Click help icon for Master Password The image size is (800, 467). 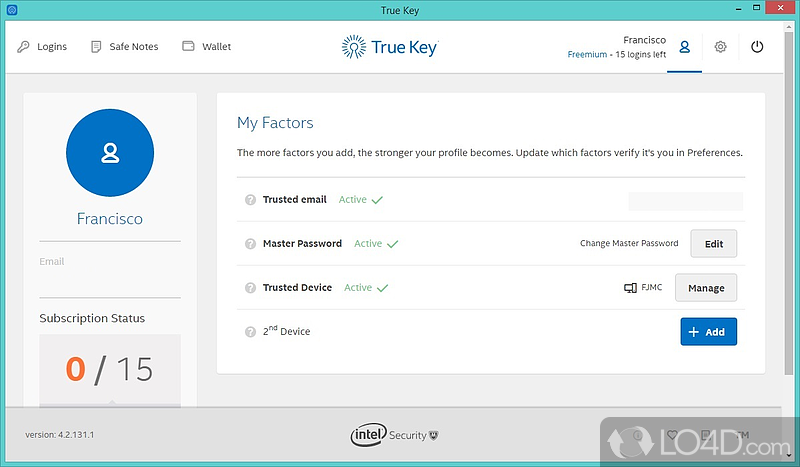(250, 243)
